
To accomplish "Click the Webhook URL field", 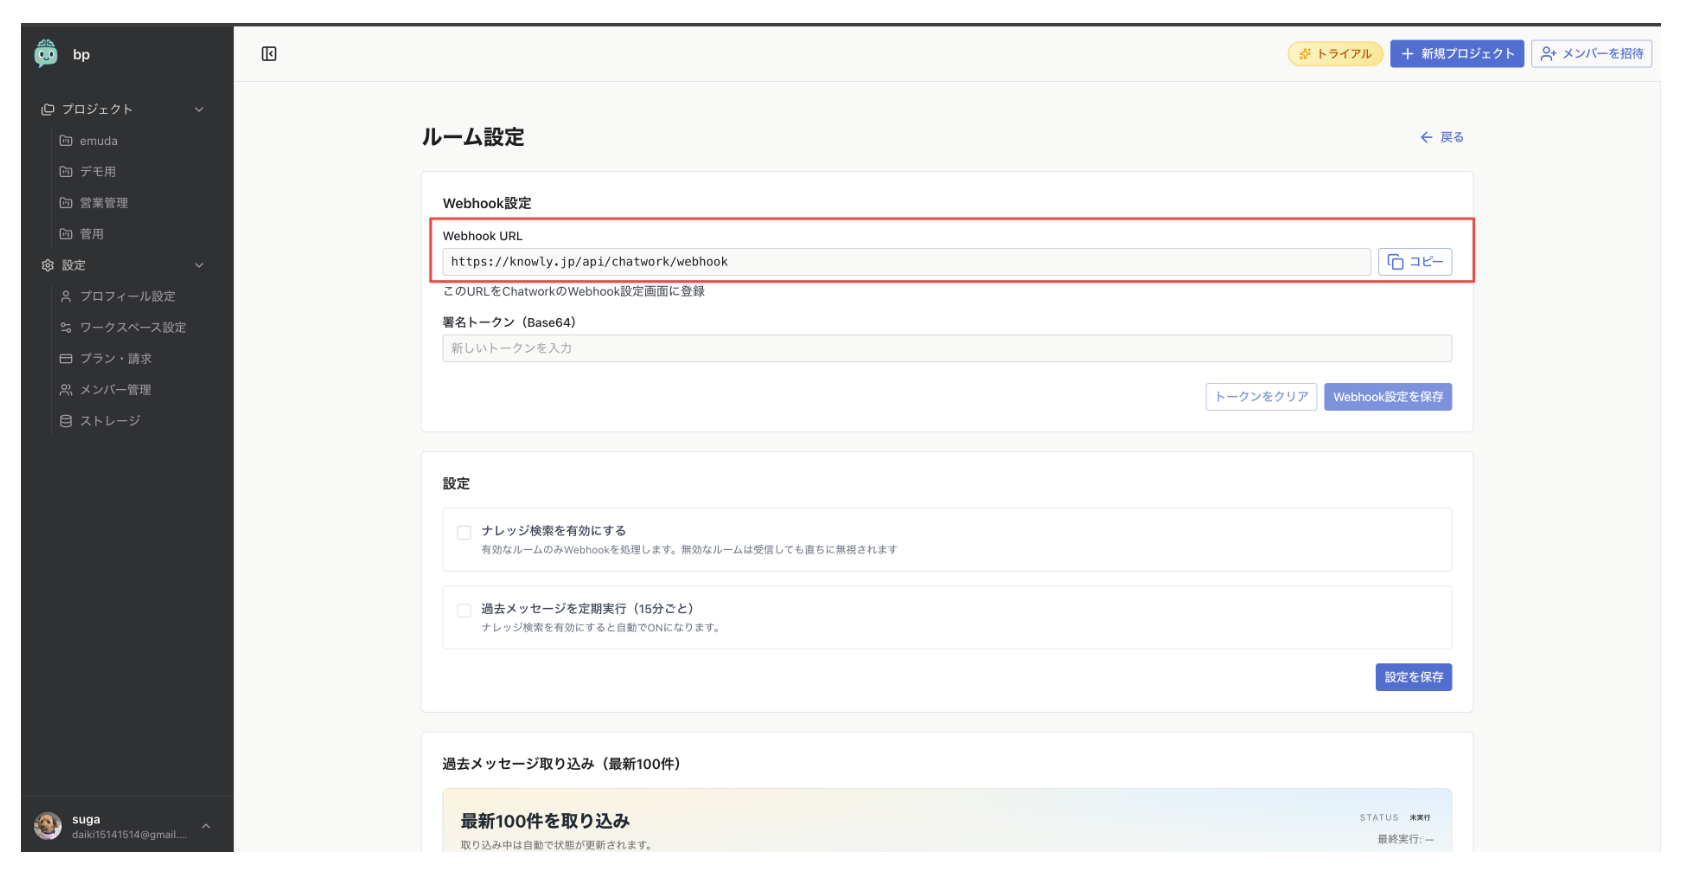I will tap(907, 262).
